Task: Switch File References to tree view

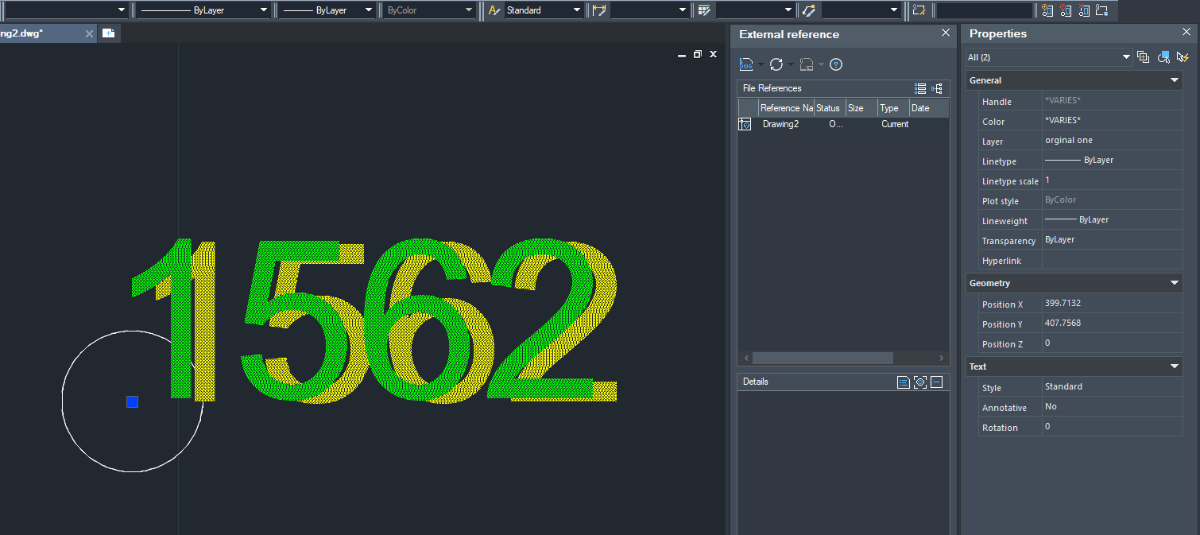Action: (x=937, y=88)
